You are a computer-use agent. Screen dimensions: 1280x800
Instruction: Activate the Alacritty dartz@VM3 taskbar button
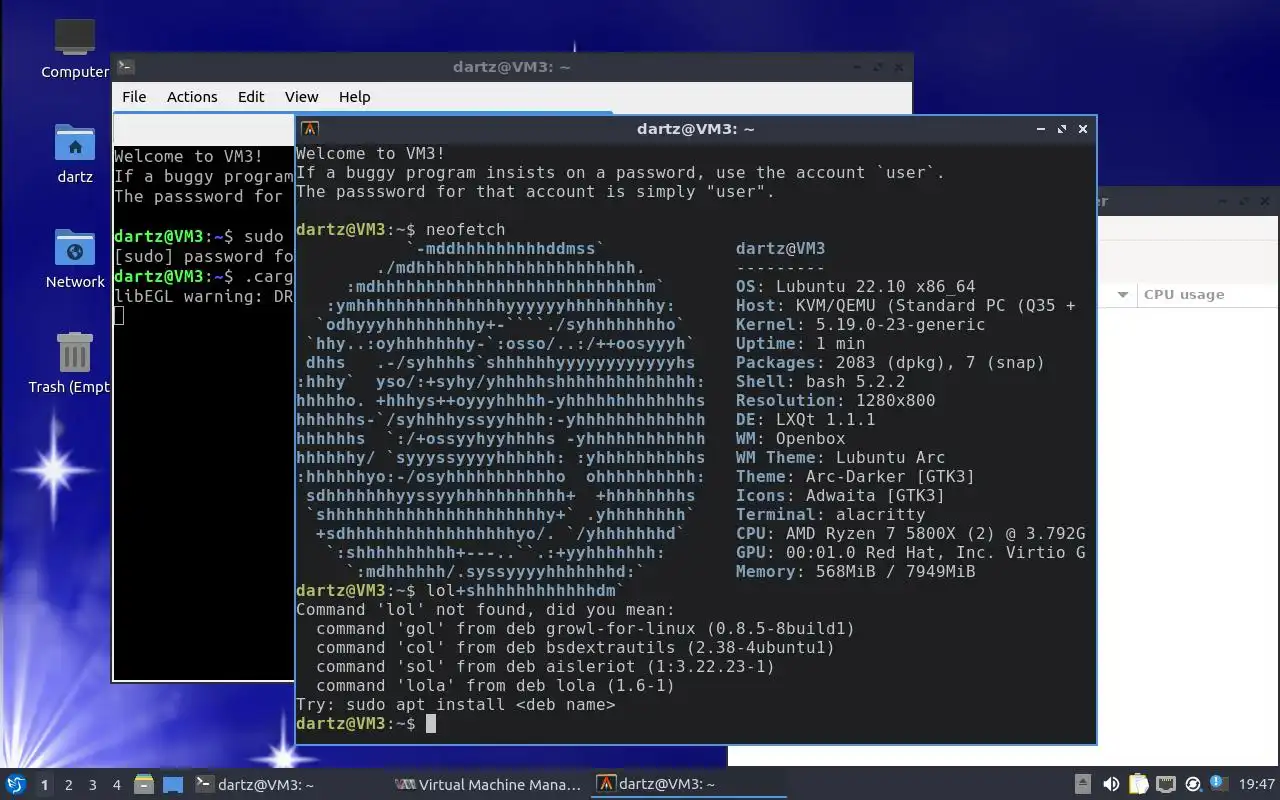click(x=690, y=785)
